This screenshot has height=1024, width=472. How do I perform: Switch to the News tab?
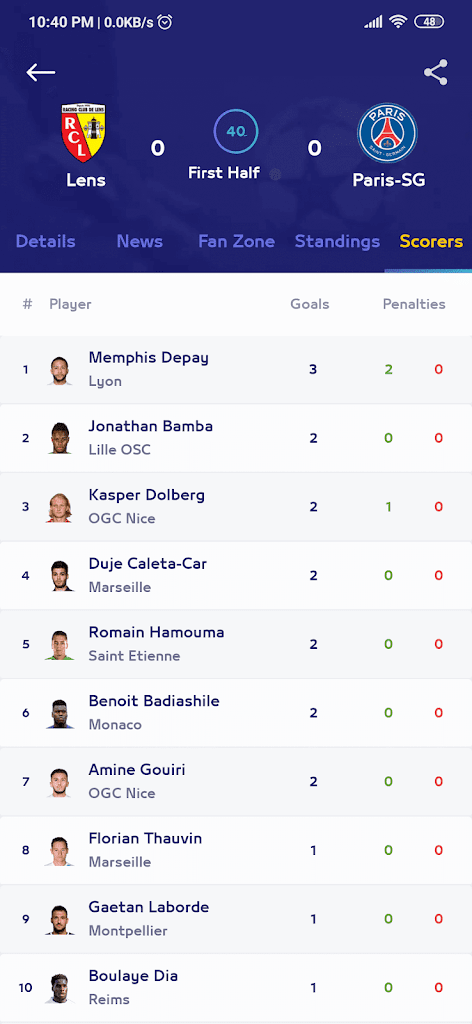click(140, 242)
